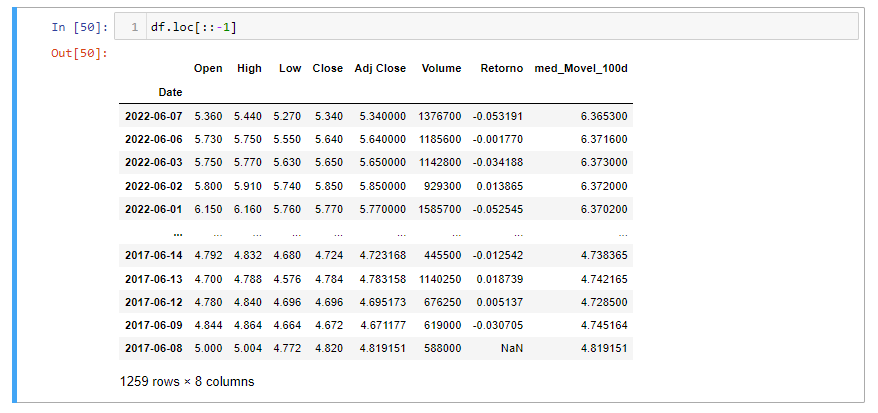Select the 2022-06-01 row index
The image size is (878, 413).
153,209
